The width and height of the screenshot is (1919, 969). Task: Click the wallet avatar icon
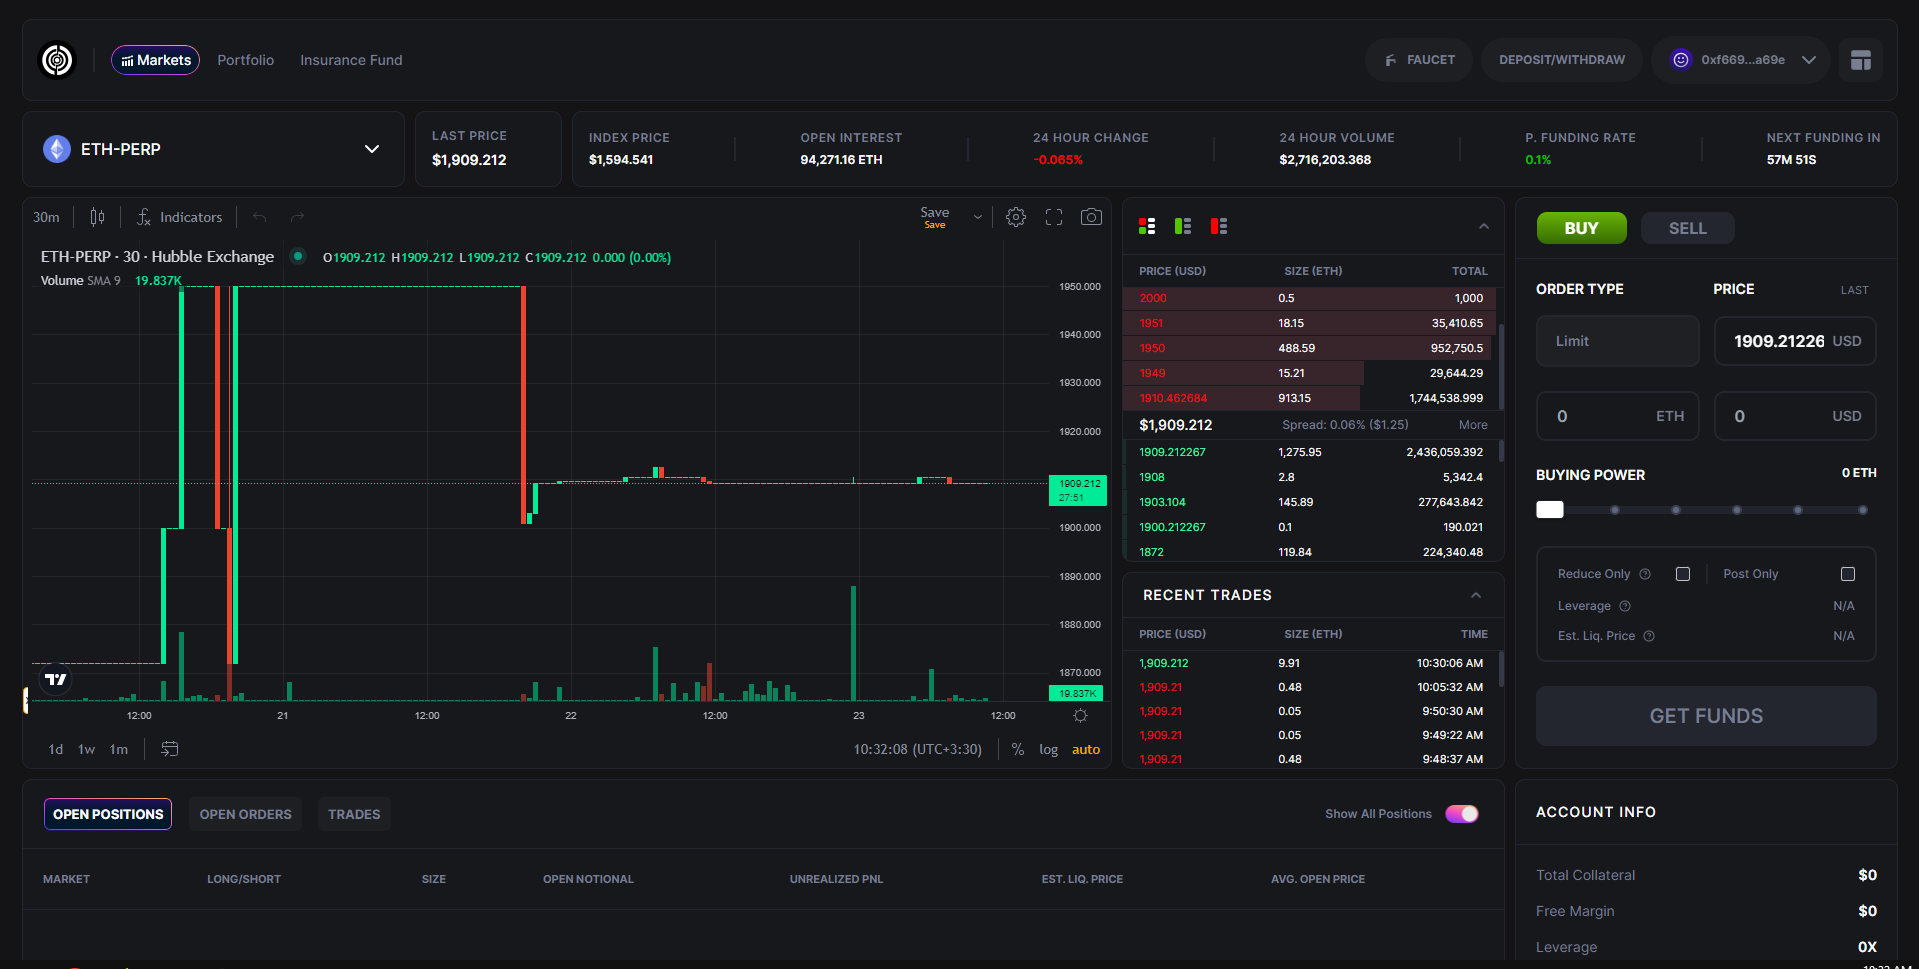pyautogui.click(x=1681, y=60)
